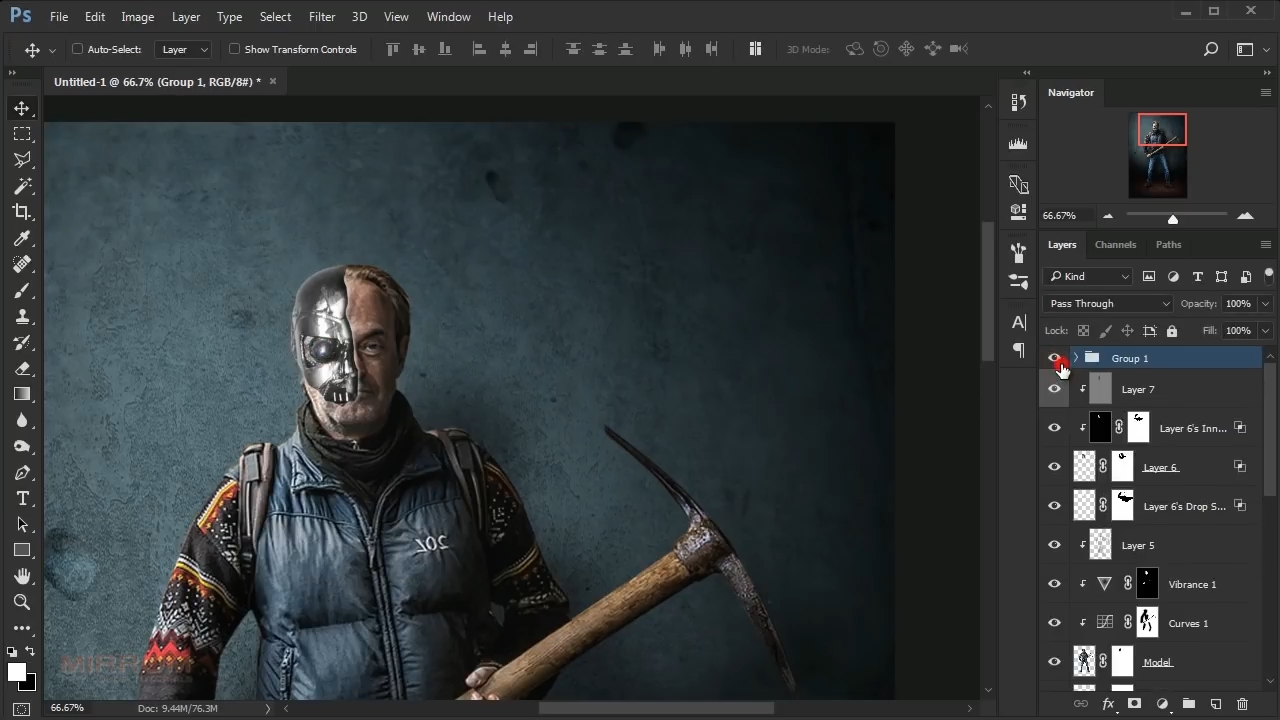Select the Clone Stamp tool

[x=22, y=316]
